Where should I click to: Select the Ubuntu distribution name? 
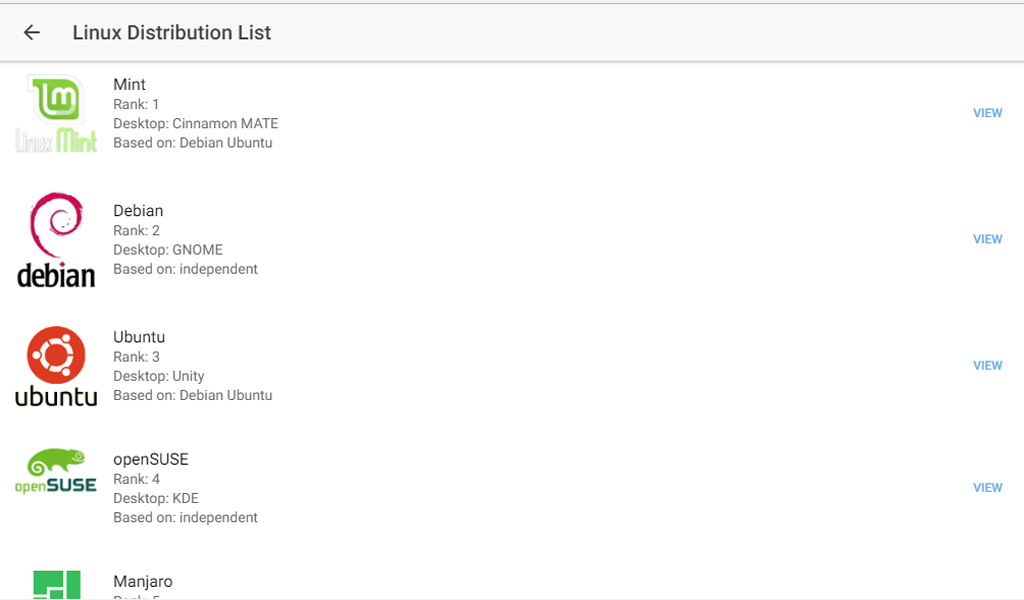[x=139, y=337]
